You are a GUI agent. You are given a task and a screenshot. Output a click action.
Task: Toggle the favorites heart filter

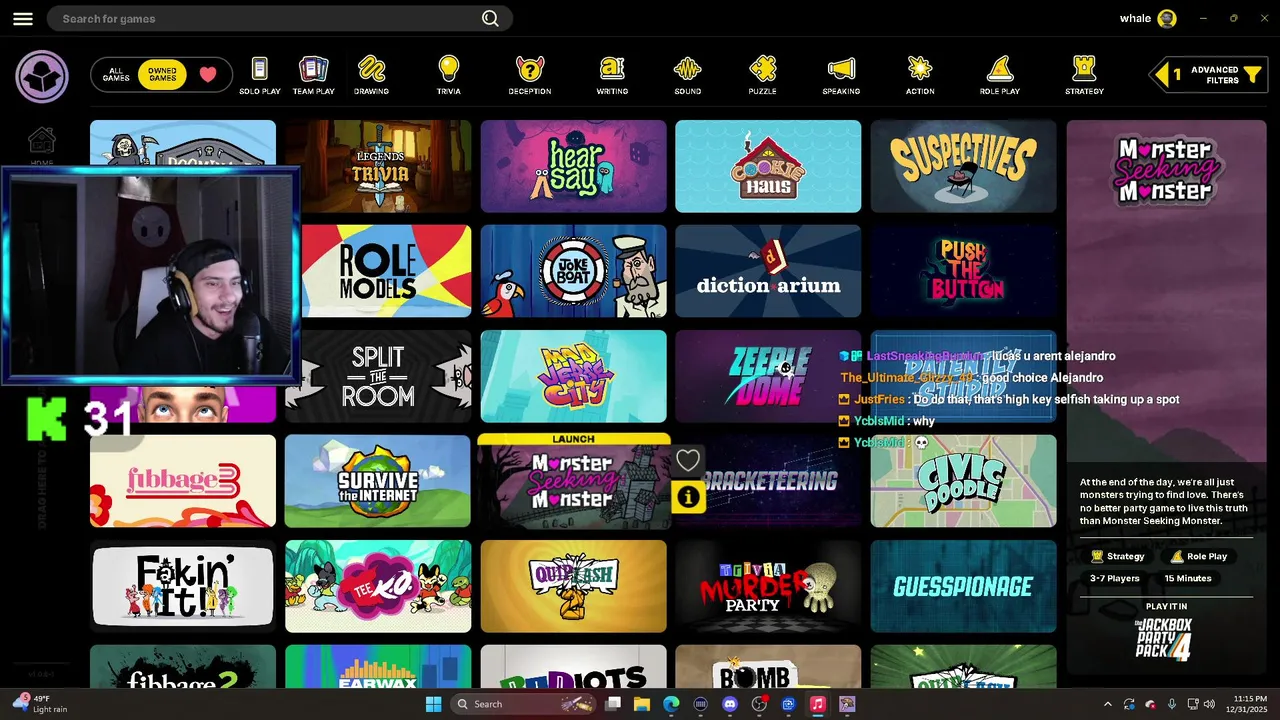pyautogui.click(x=208, y=75)
